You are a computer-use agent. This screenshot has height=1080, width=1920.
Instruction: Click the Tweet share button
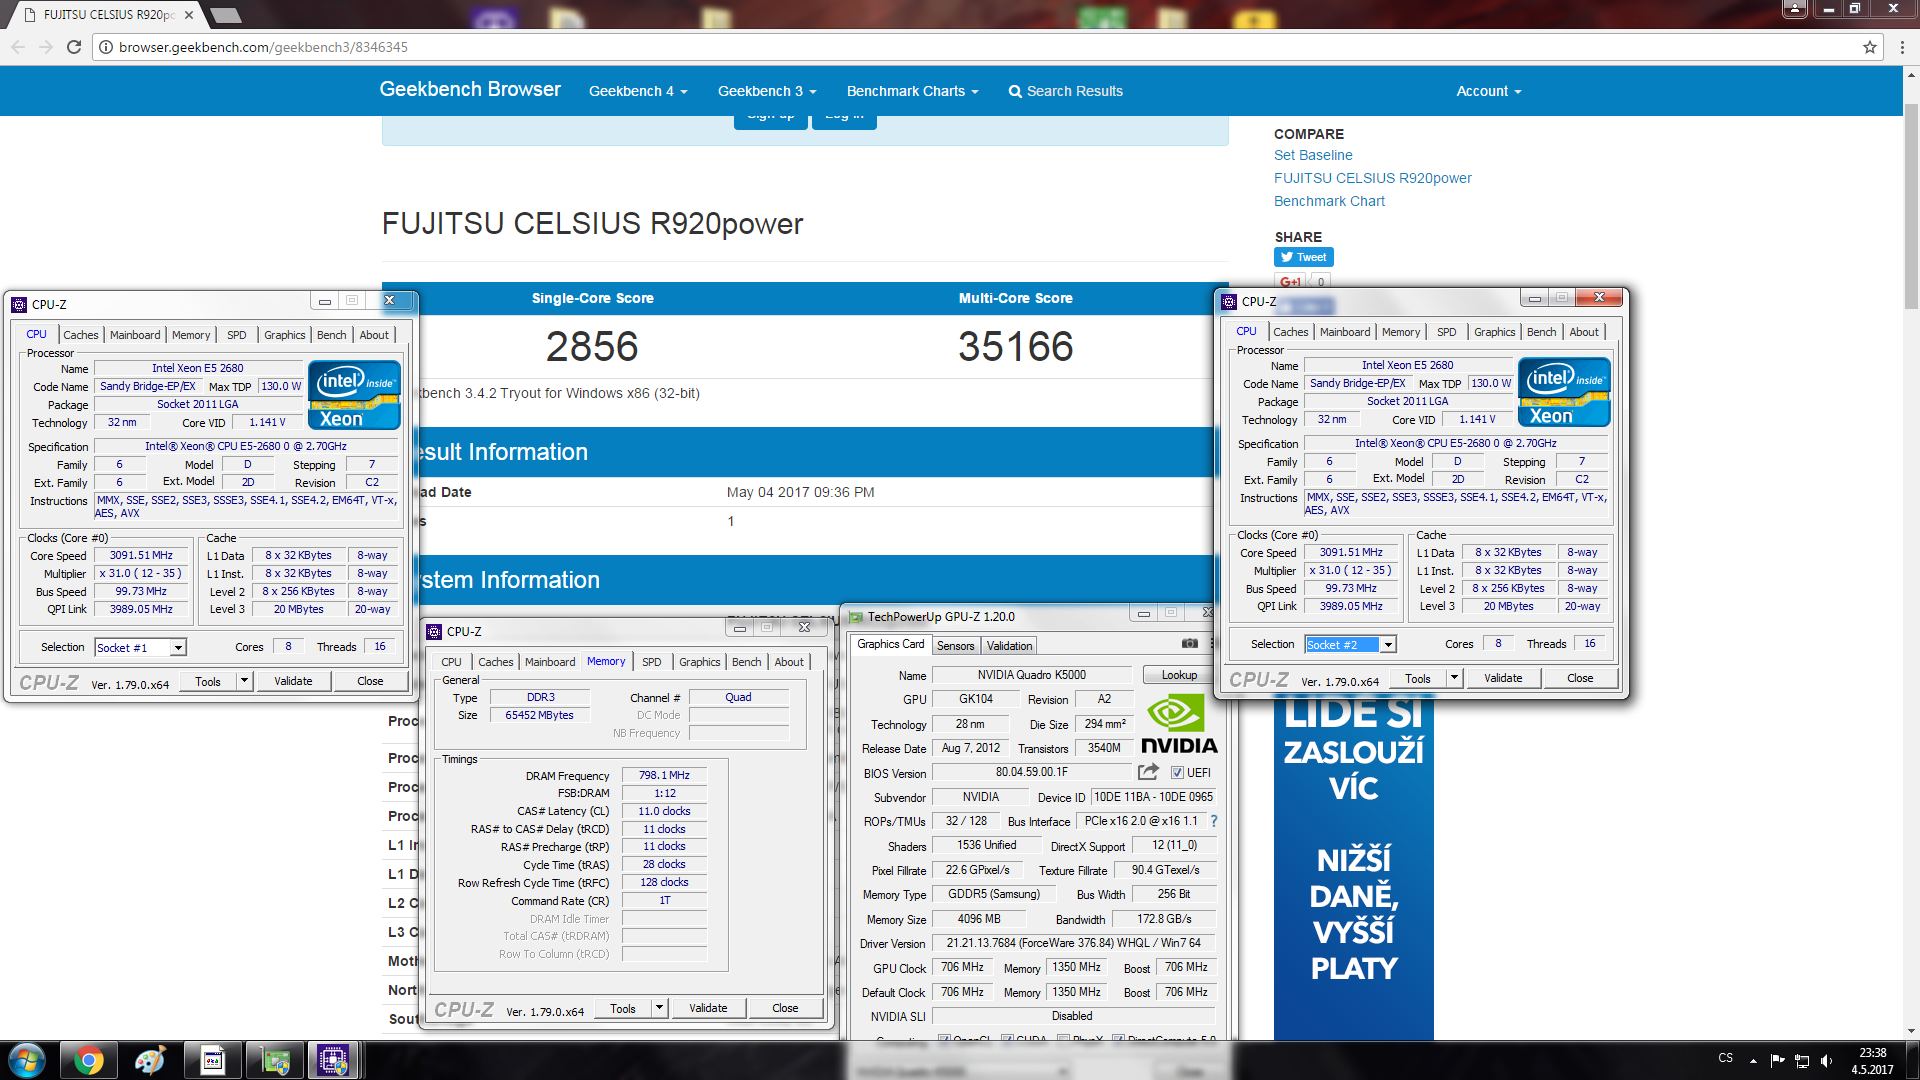point(1304,257)
